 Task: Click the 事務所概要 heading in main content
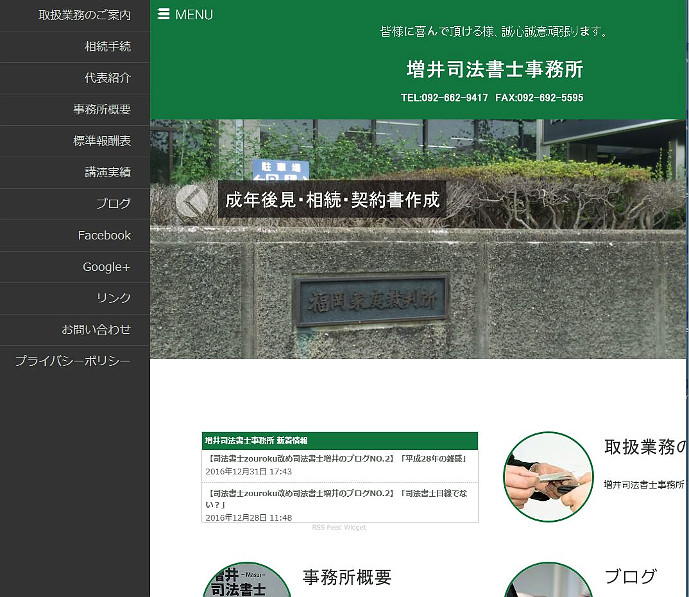pyautogui.click(x=347, y=577)
